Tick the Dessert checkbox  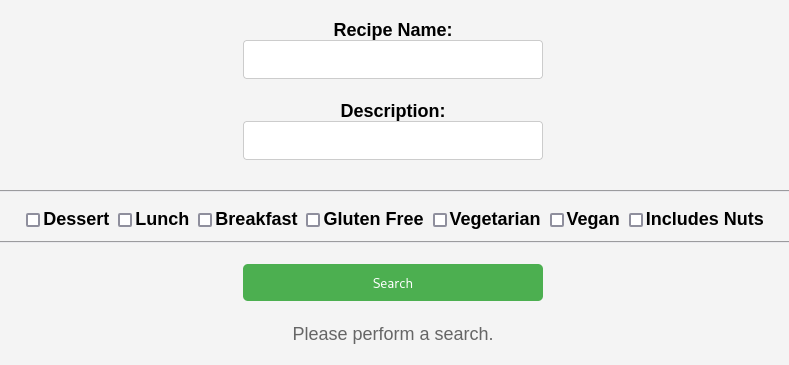pos(33,220)
